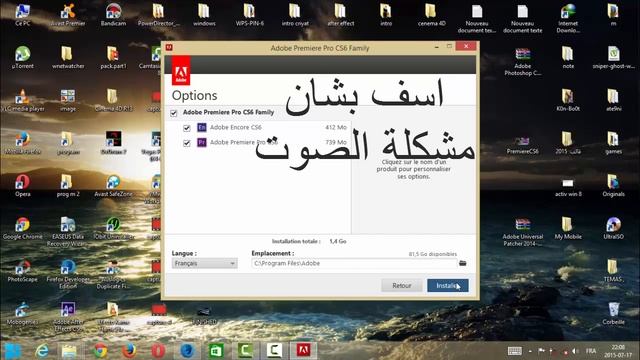The height and width of the screenshot is (360, 640).
Task: Select the uTorrent desktop shortcut
Action: coord(22,58)
